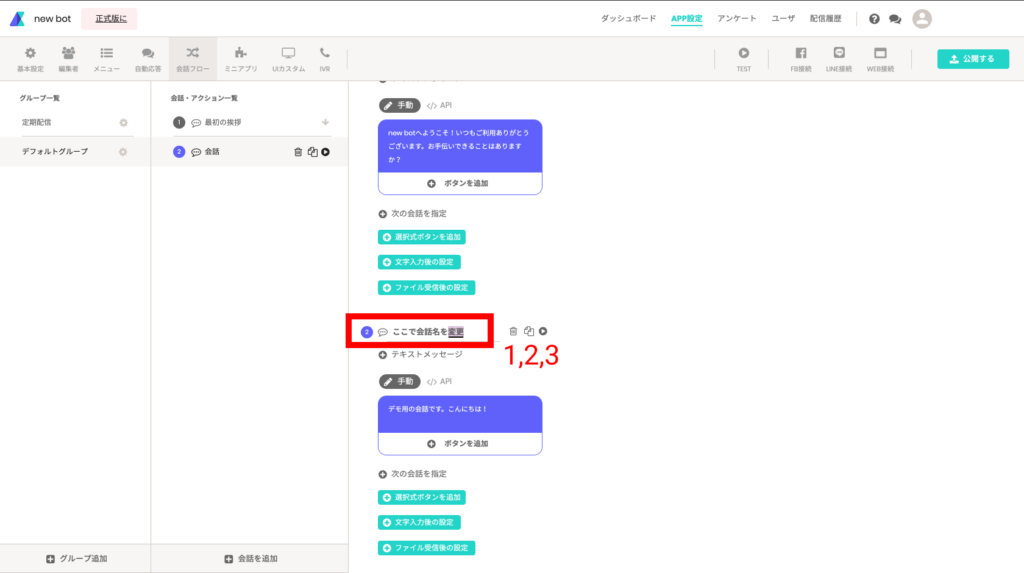Switch first message to API mode
The width and height of the screenshot is (1024, 573).
click(x=439, y=105)
